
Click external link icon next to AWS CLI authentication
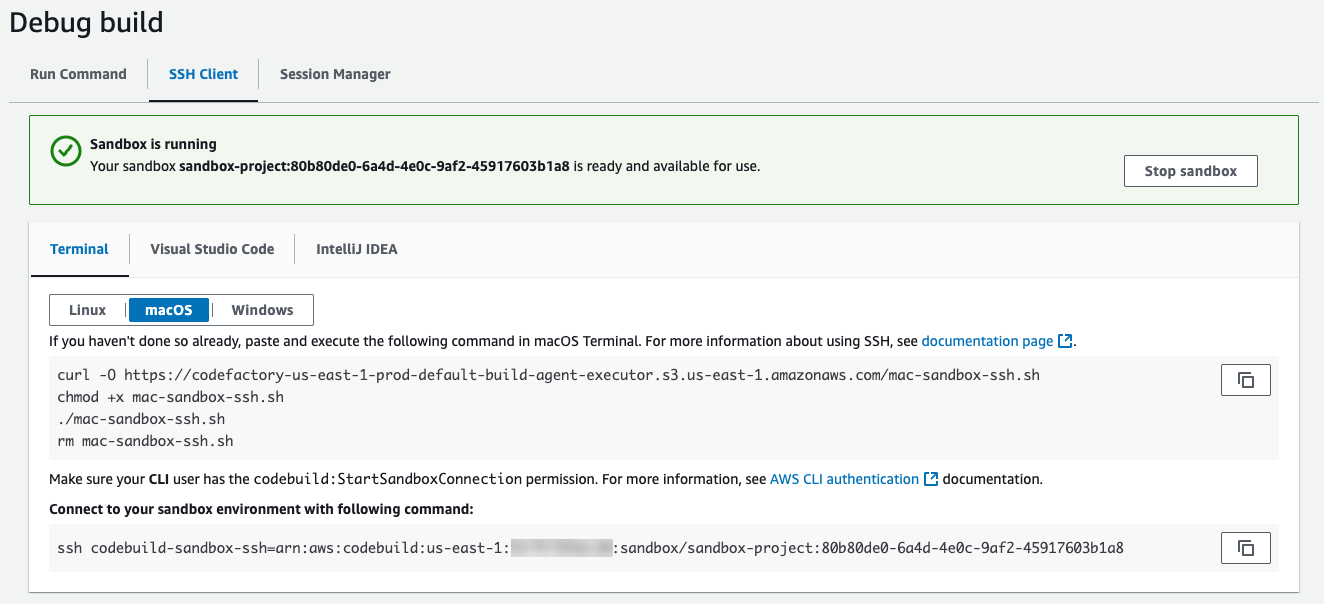point(930,479)
